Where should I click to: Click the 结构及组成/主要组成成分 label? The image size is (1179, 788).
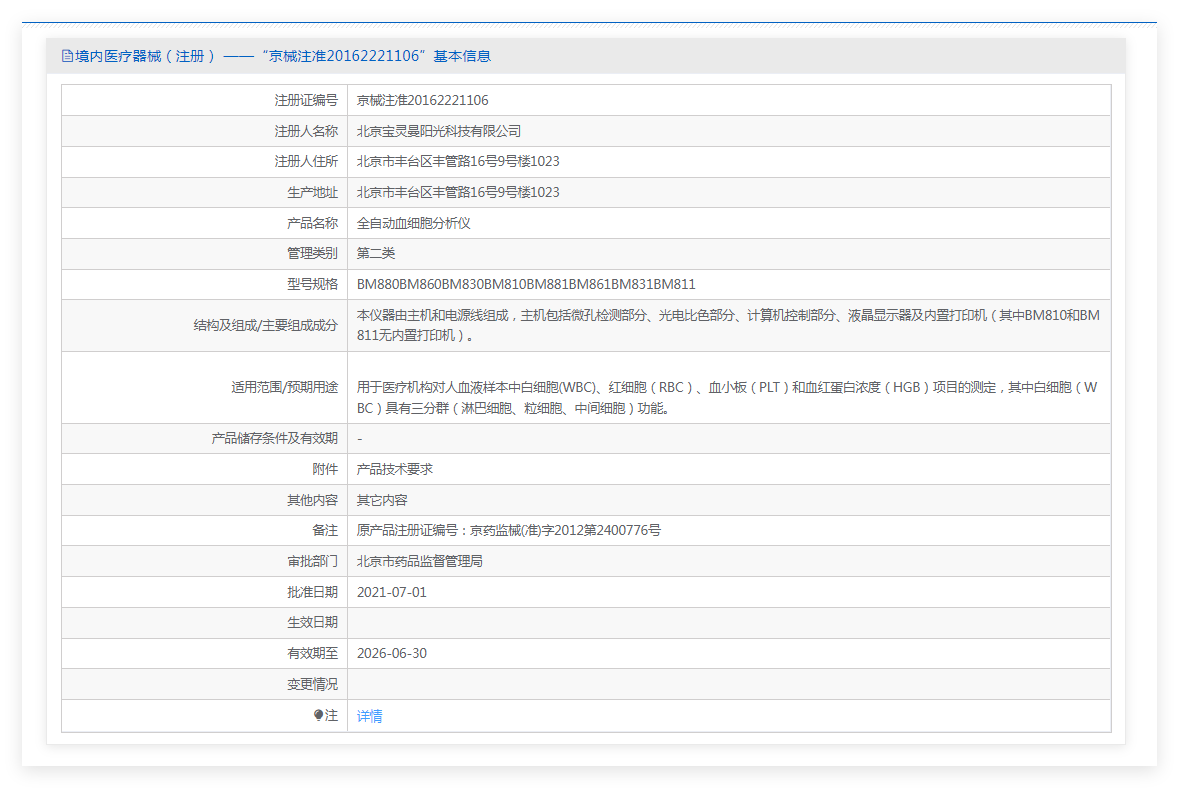[x=265, y=325]
